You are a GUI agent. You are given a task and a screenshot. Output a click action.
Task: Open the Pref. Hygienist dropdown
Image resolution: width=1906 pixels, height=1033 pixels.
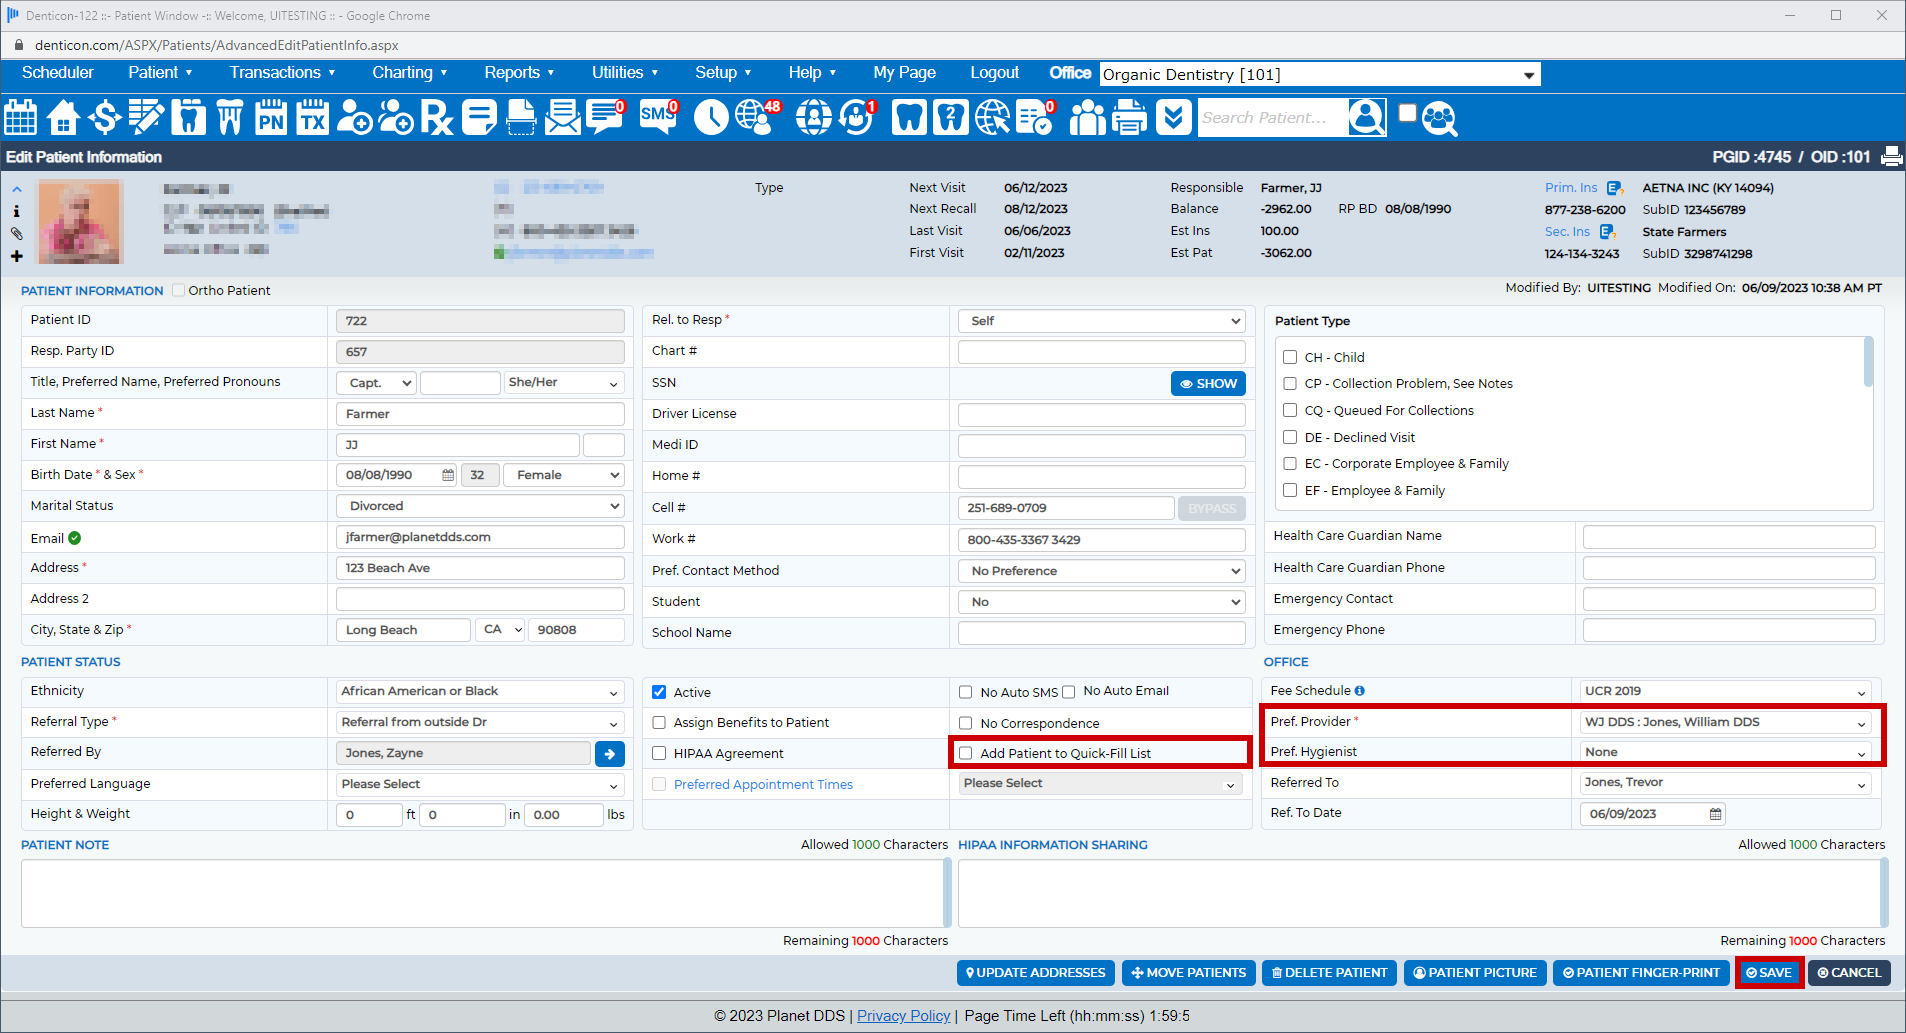[1726, 752]
